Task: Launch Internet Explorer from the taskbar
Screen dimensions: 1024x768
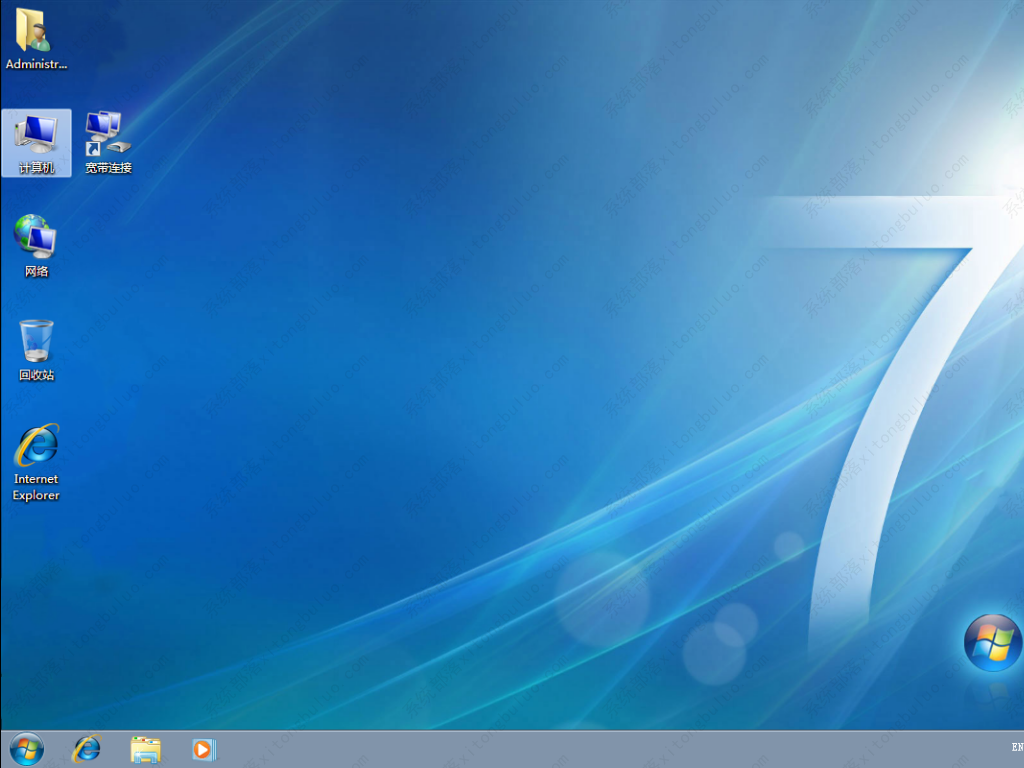Action: point(86,749)
